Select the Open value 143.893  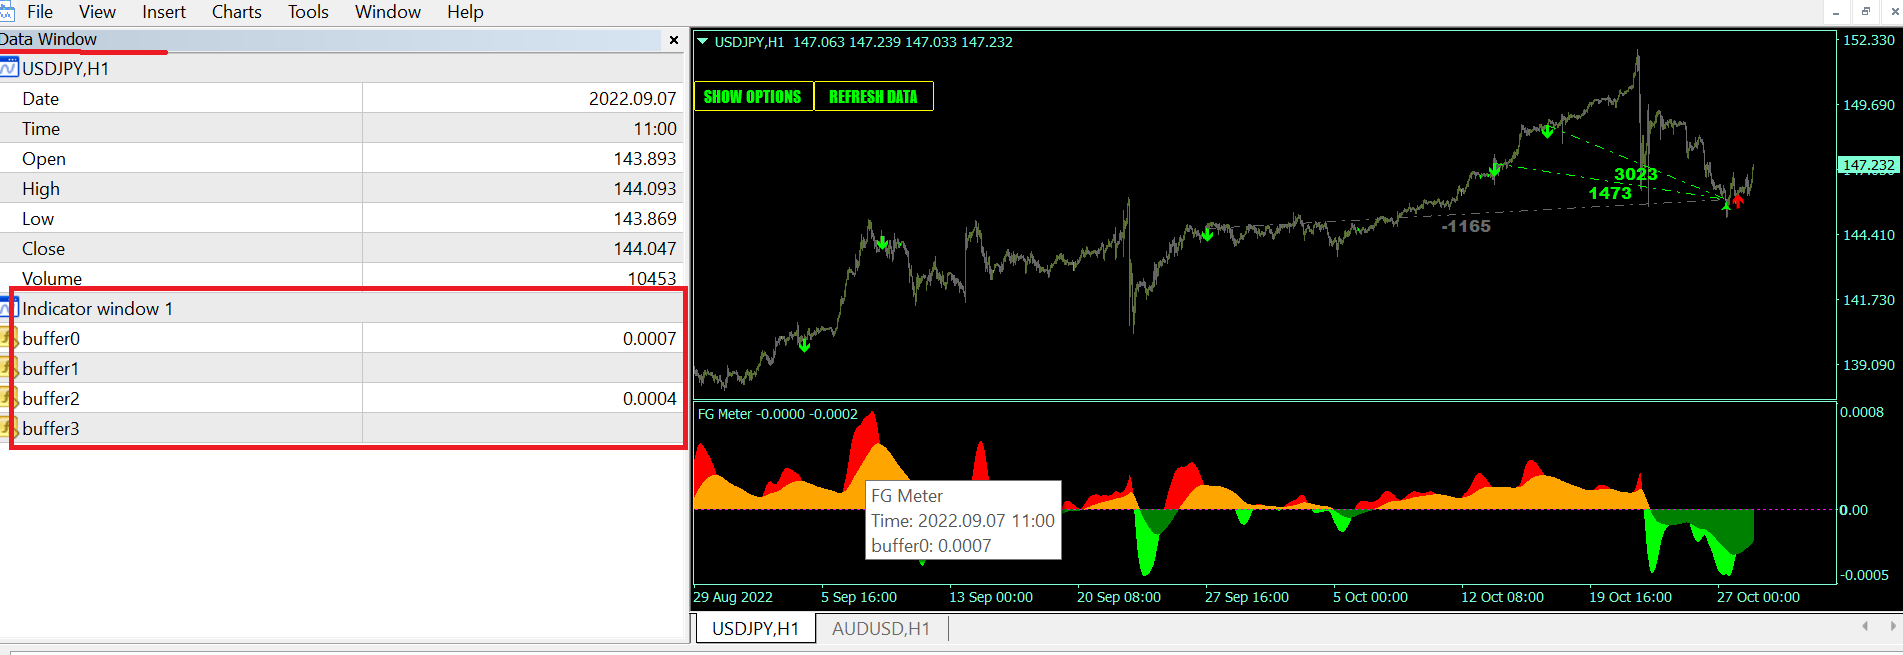tap(645, 158)
